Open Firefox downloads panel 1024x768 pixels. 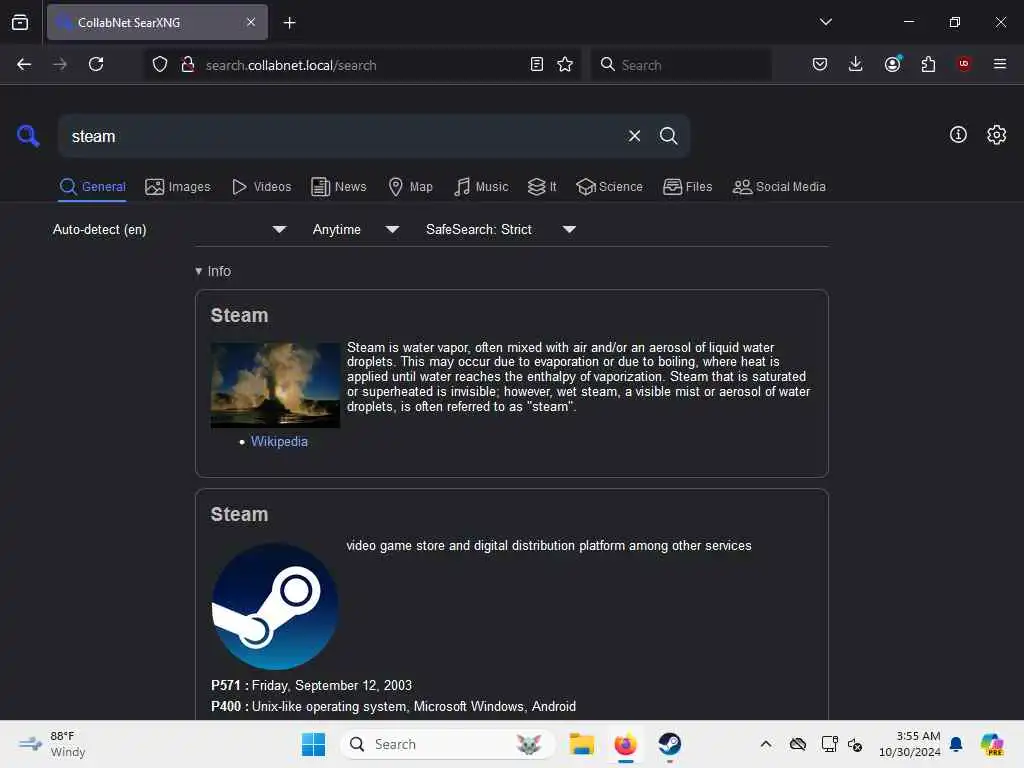point(856,64)
